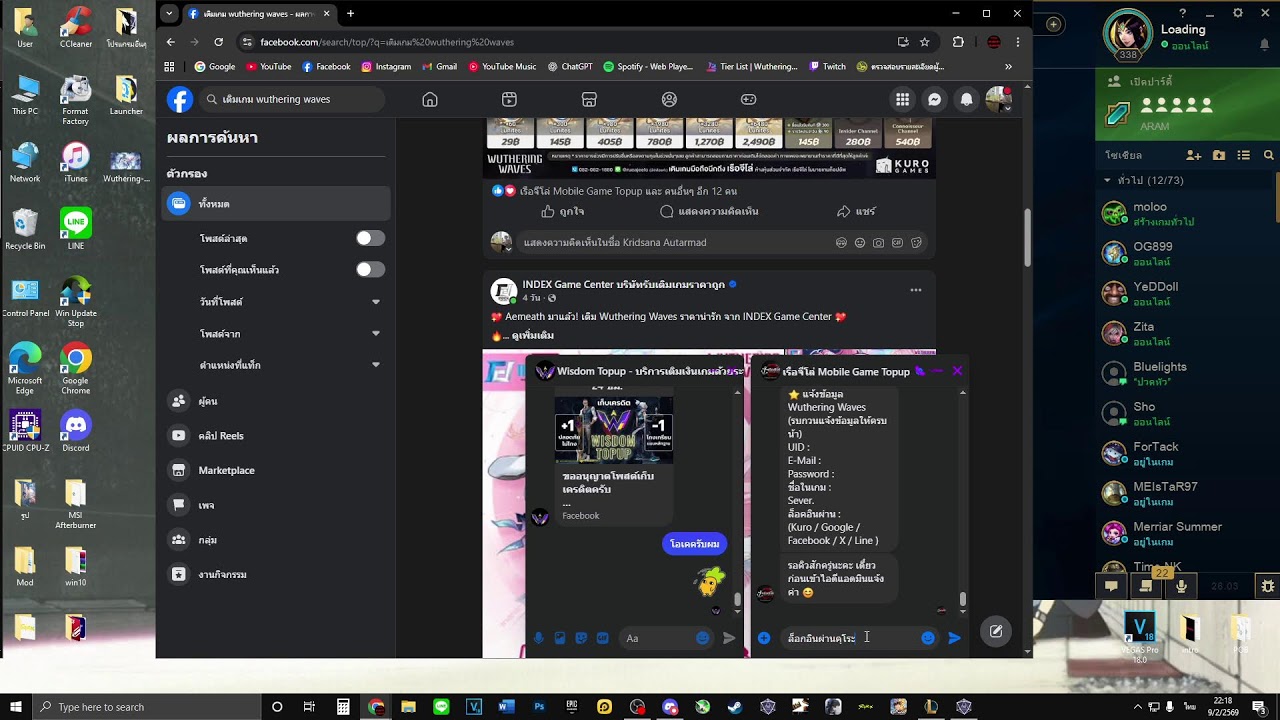Comment on the เรือจีโอ่ topup post
Image resolution: width=1280 pixels, height=720 pixels.
[x=709, y=212]
